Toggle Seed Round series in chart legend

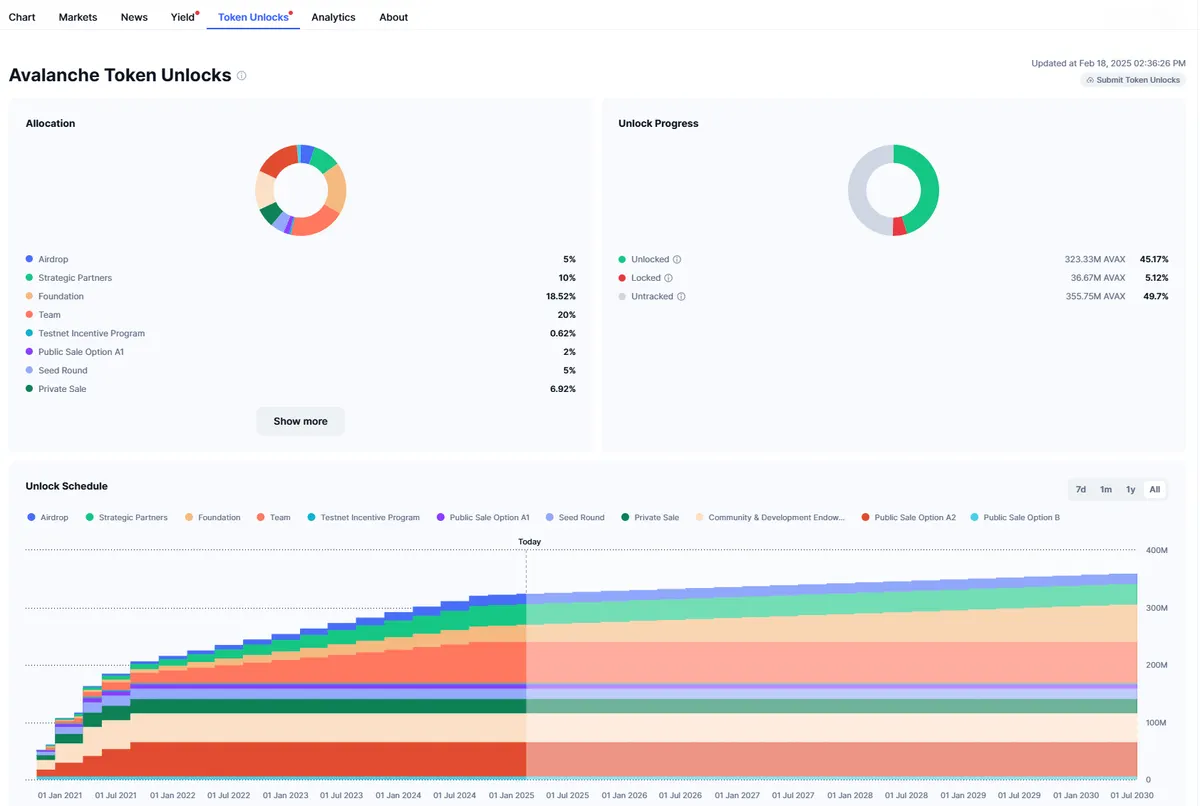[x=575, y=518]
